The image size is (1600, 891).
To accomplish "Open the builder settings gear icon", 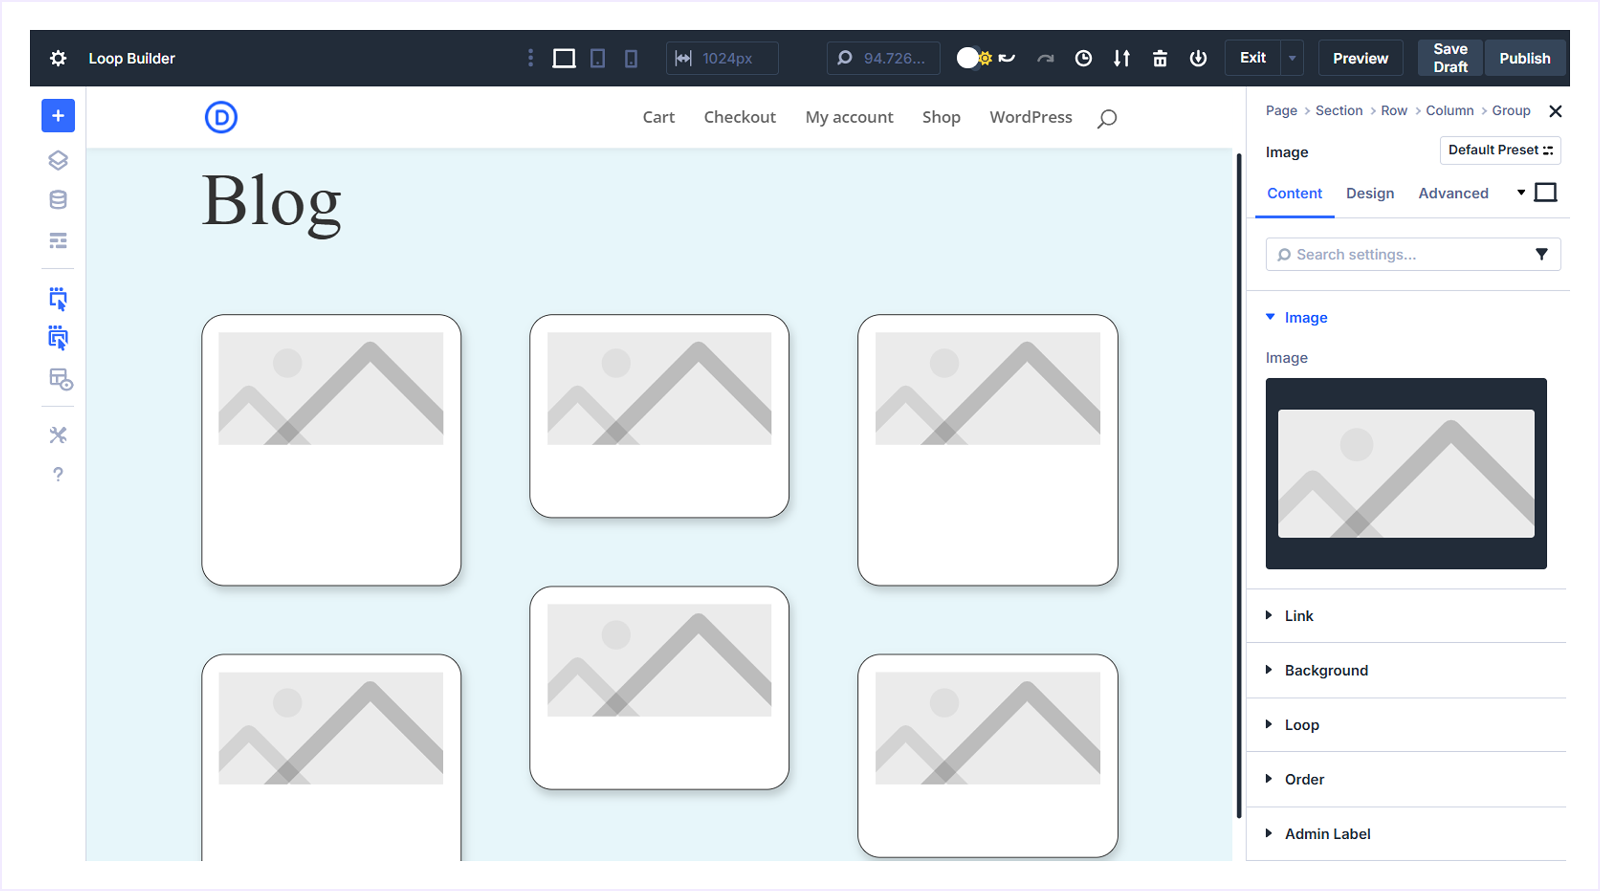I will [58, 58].
